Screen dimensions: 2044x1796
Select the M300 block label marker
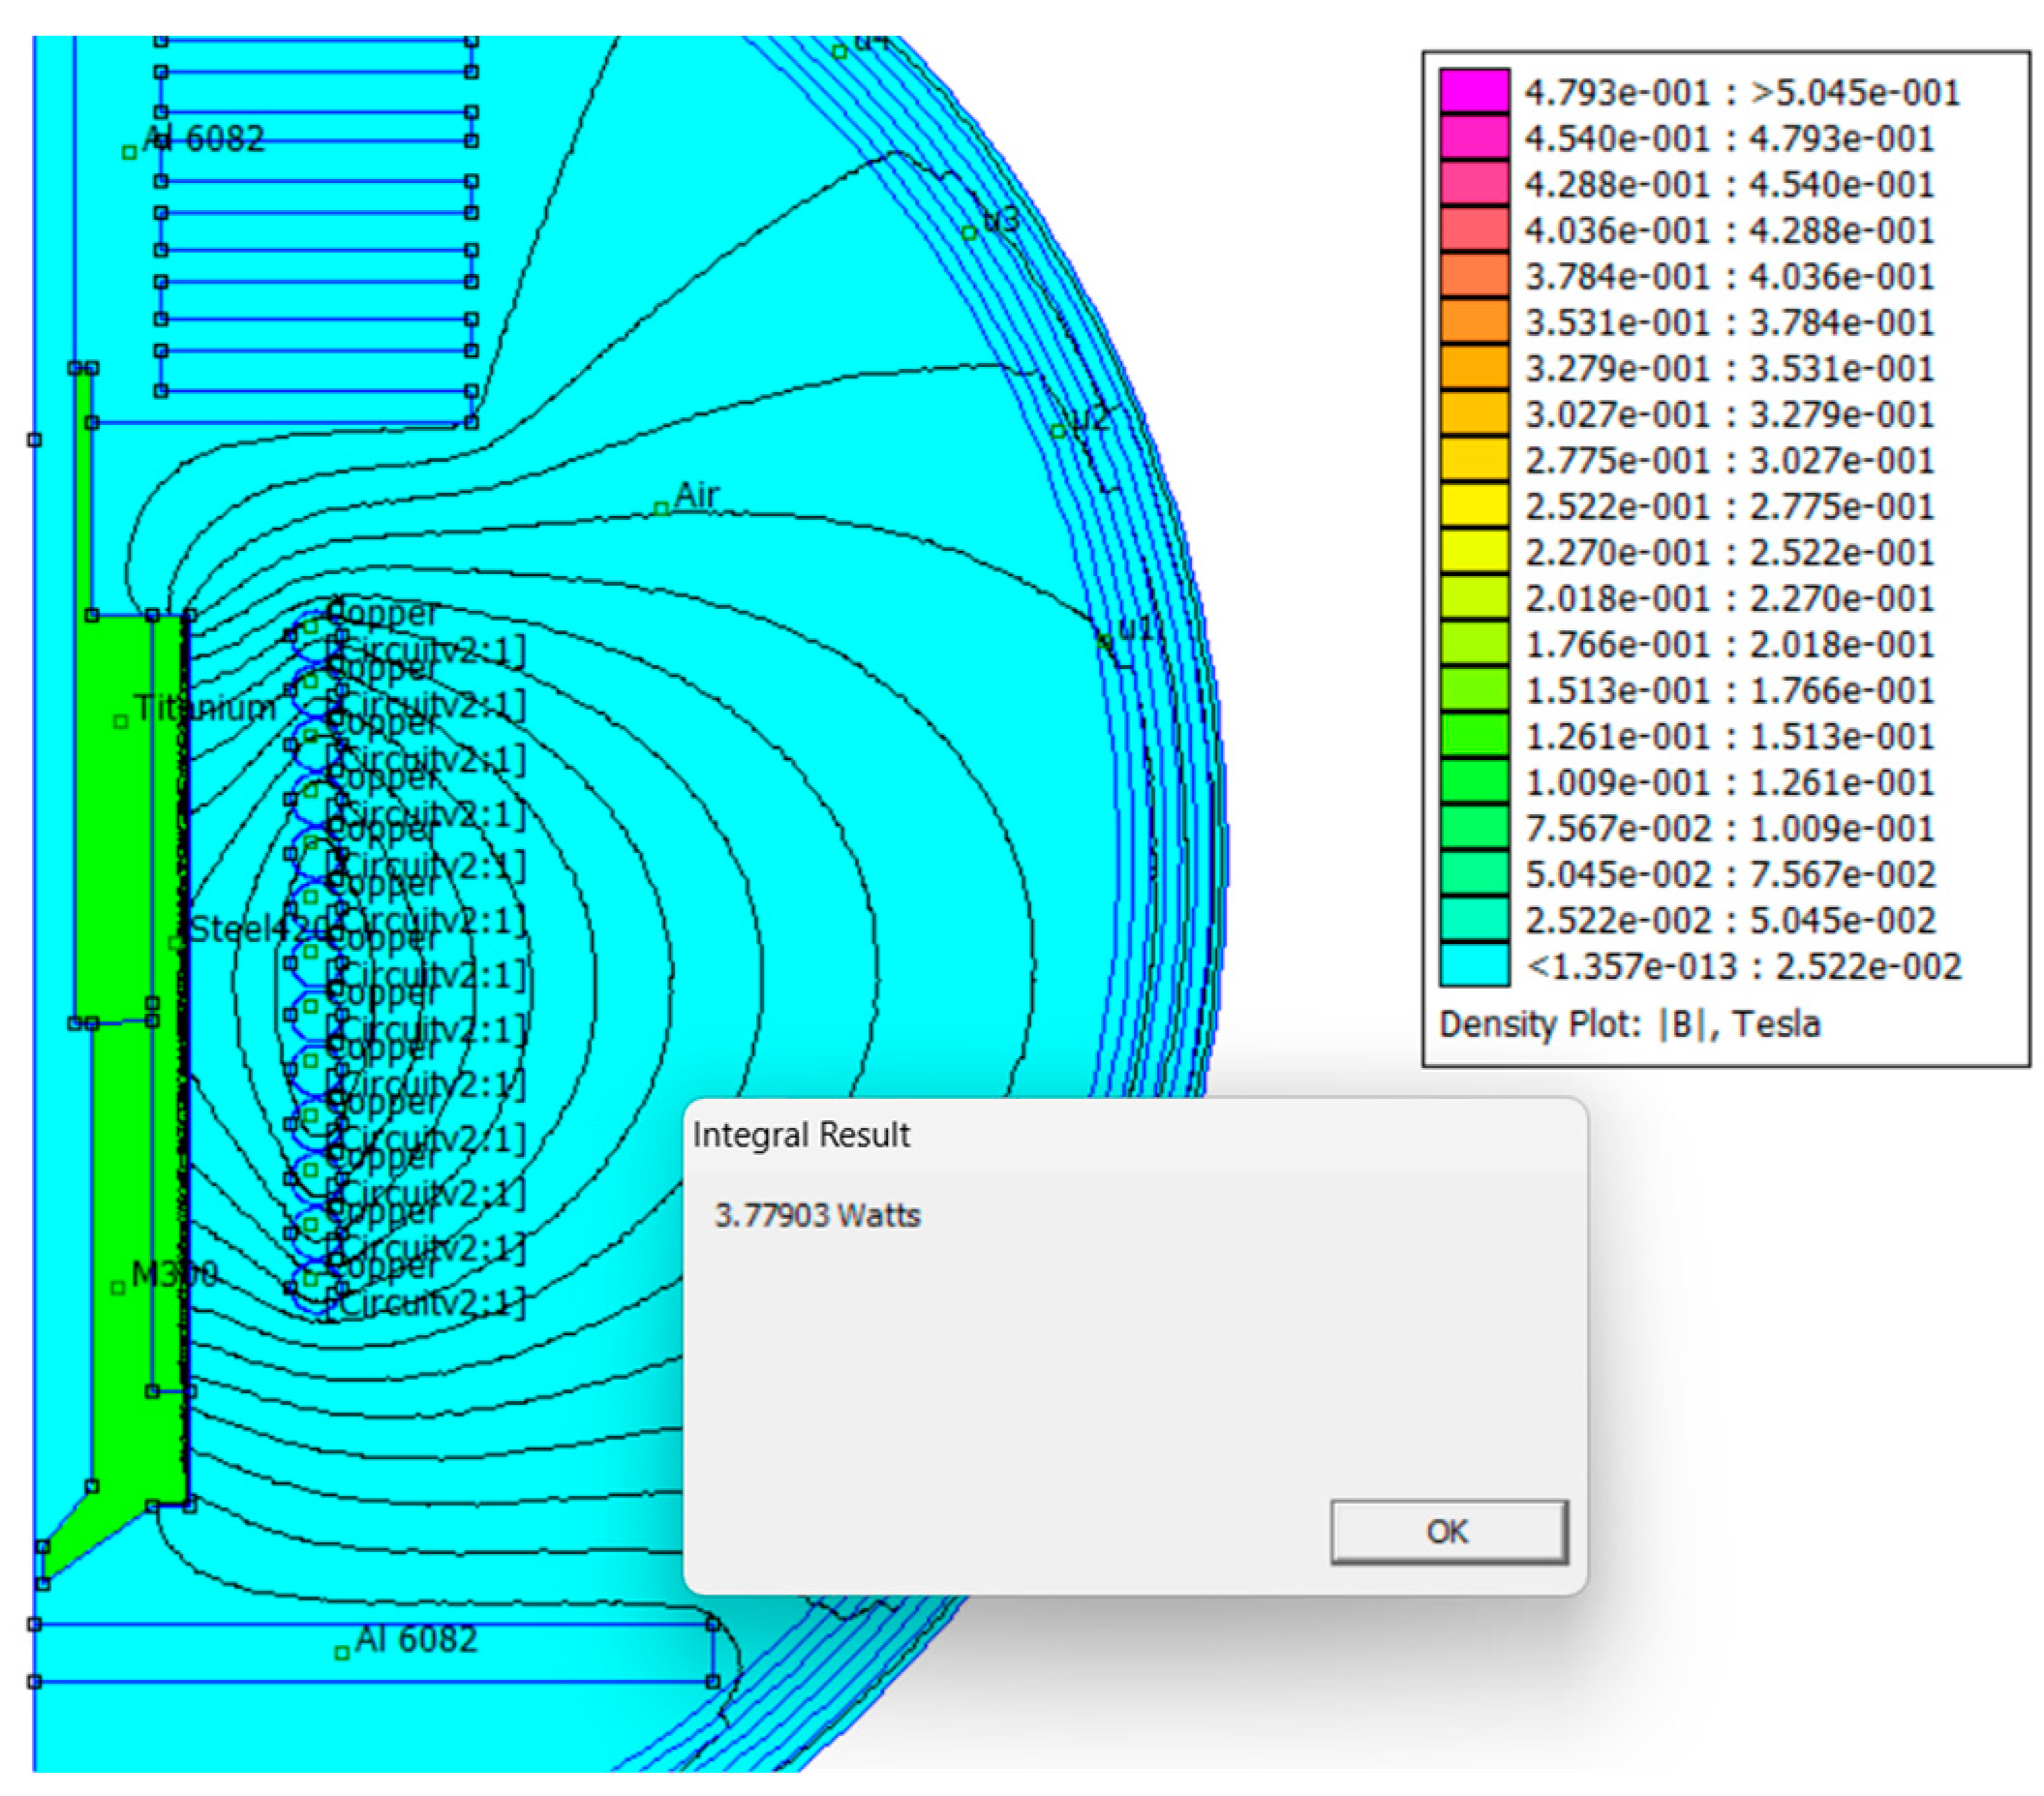coord(118,1287)
